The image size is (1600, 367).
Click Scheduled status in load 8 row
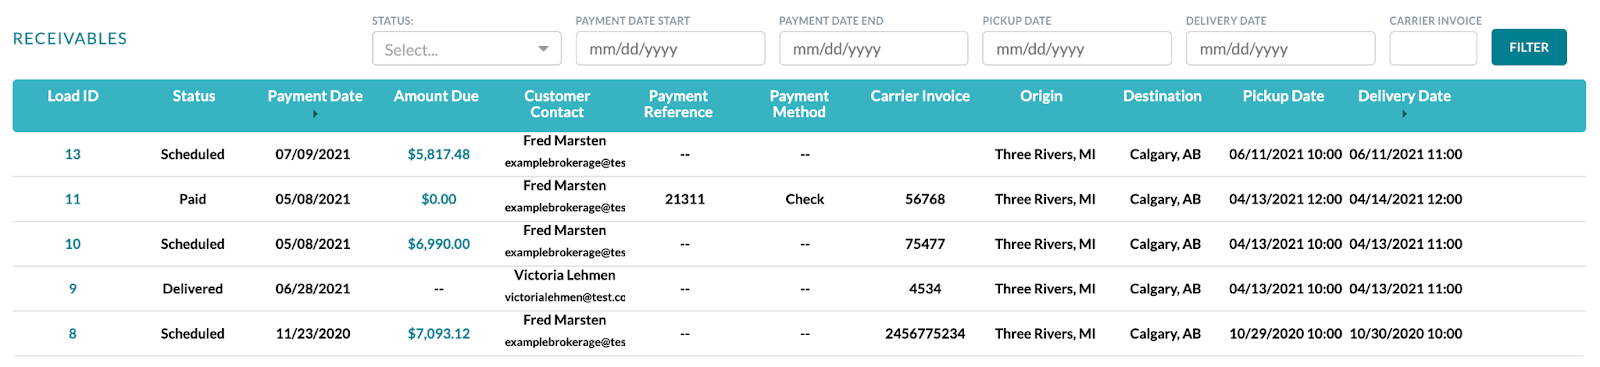[193, 334]
